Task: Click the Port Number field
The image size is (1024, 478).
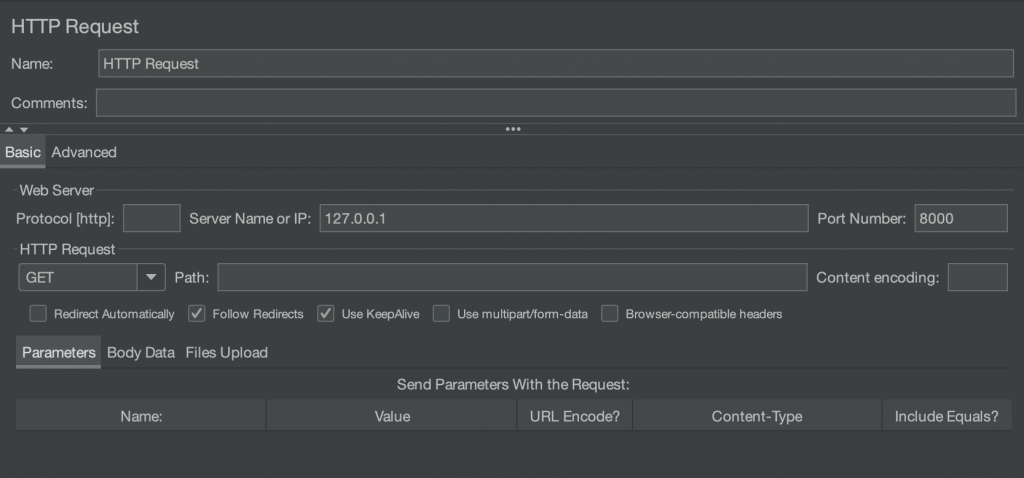Action: click(960, 218)
